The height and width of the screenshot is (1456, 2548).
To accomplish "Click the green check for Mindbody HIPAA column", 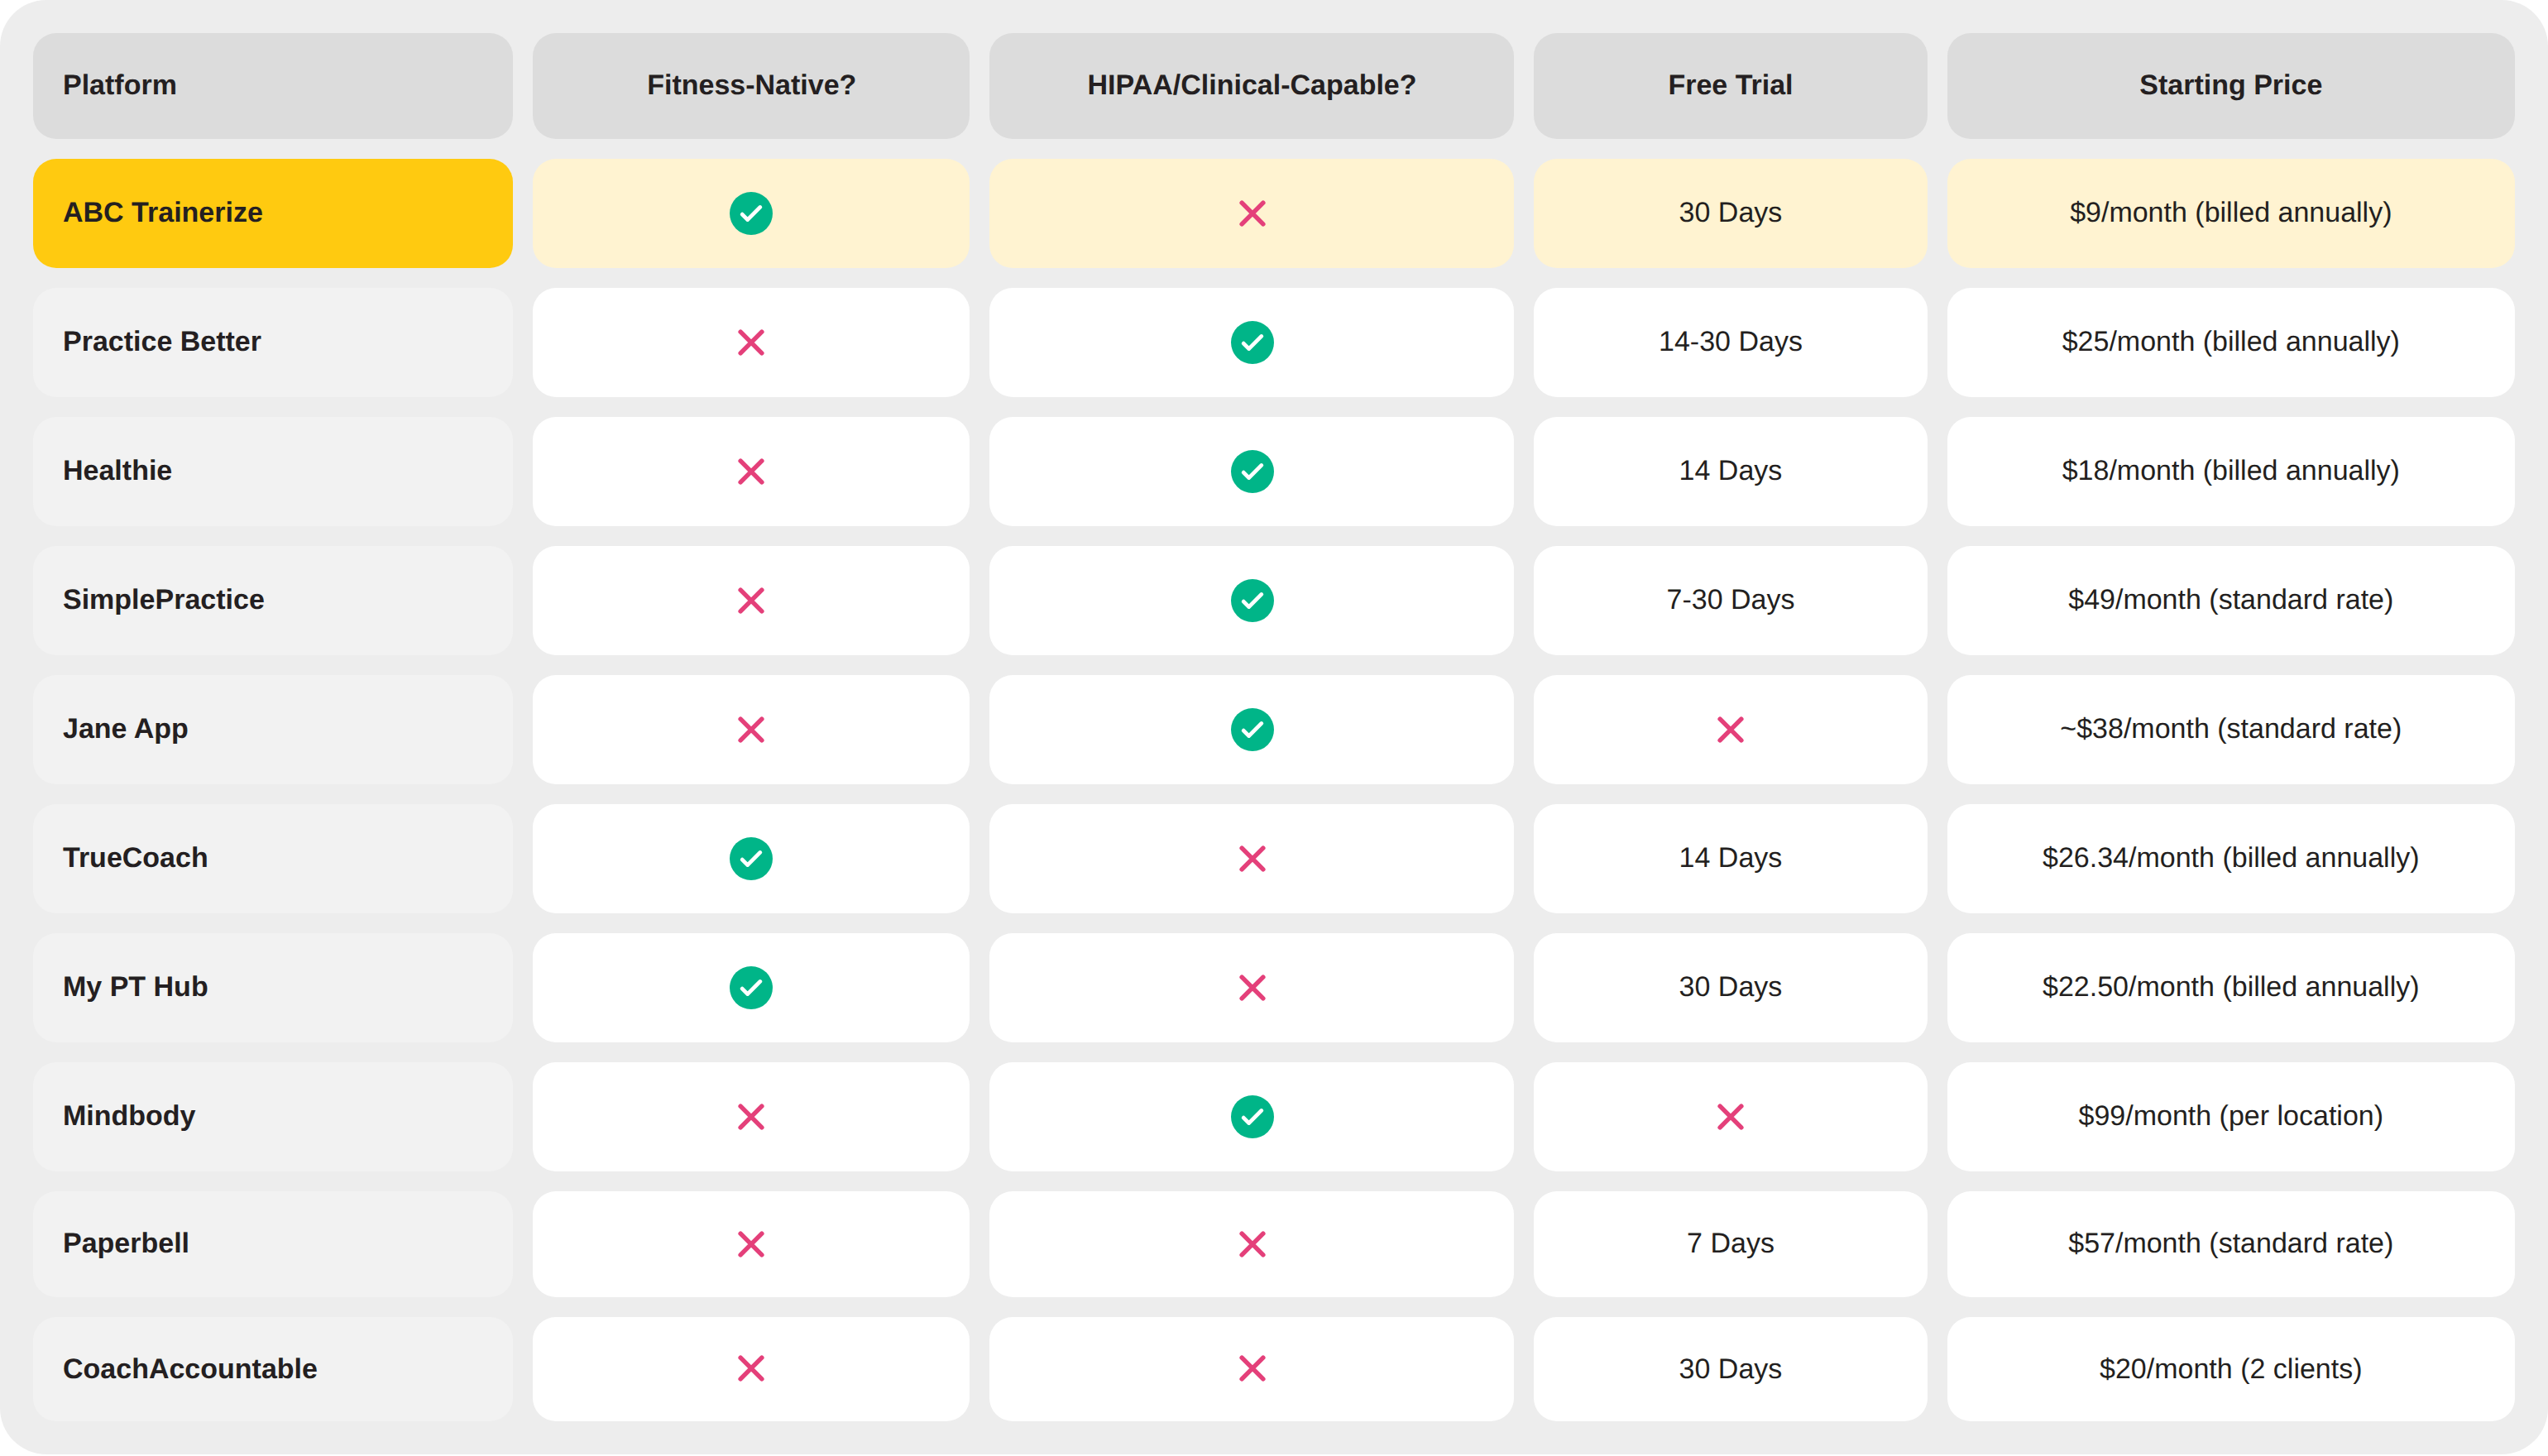I will tap(1252, 1116).
